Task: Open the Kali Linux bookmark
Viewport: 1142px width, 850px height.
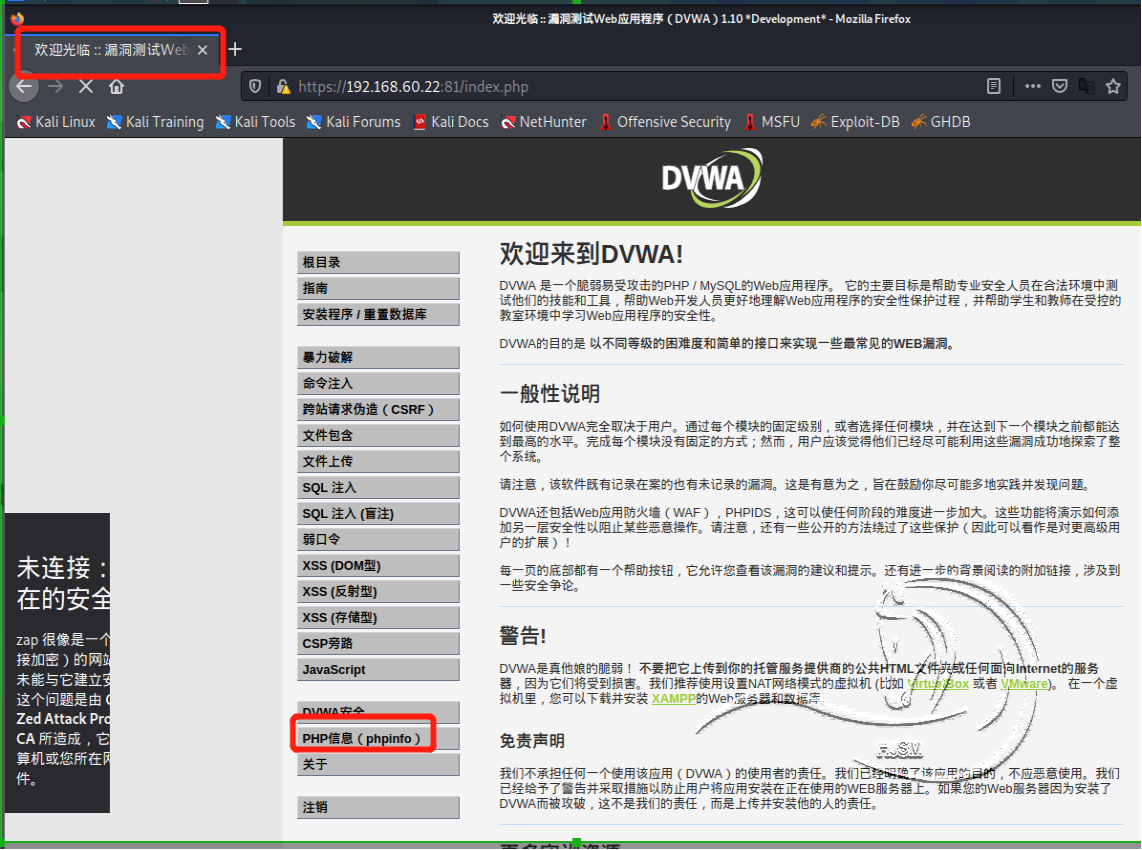Action: (x=54, y=121)
